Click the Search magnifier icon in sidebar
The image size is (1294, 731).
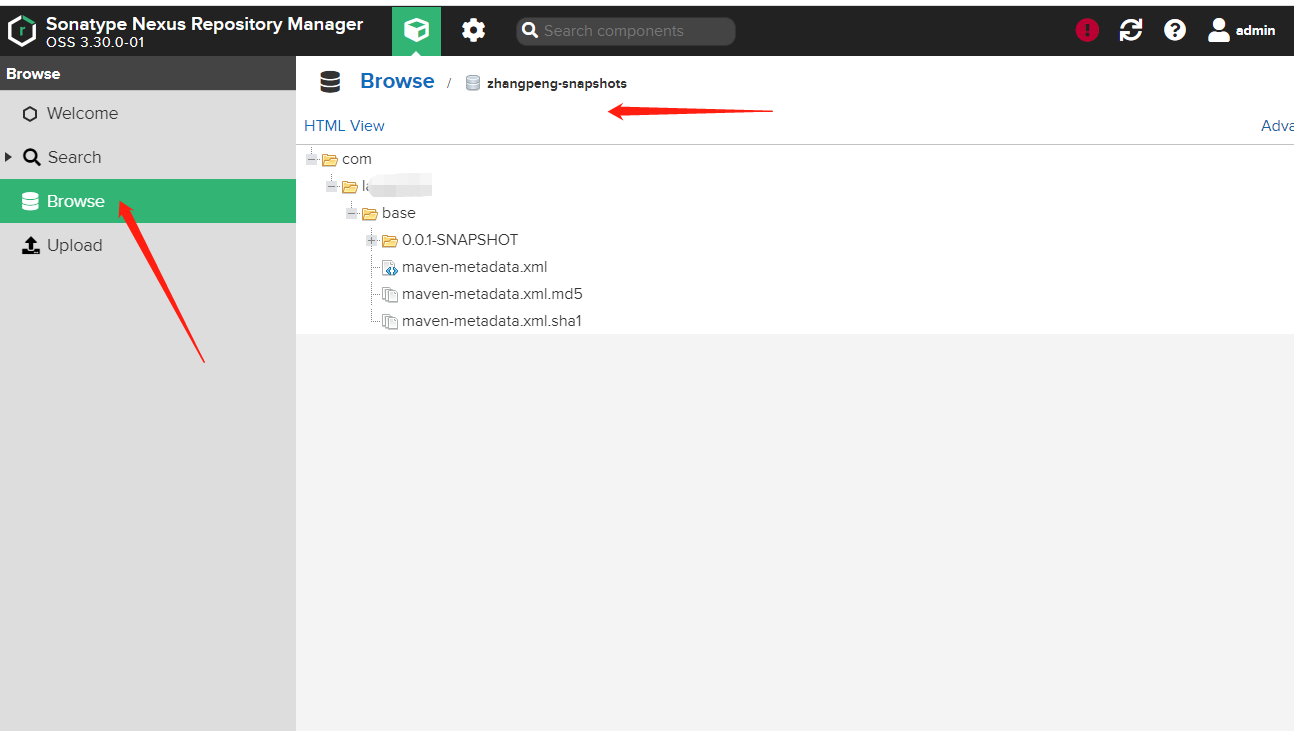[x=32, y=158]
